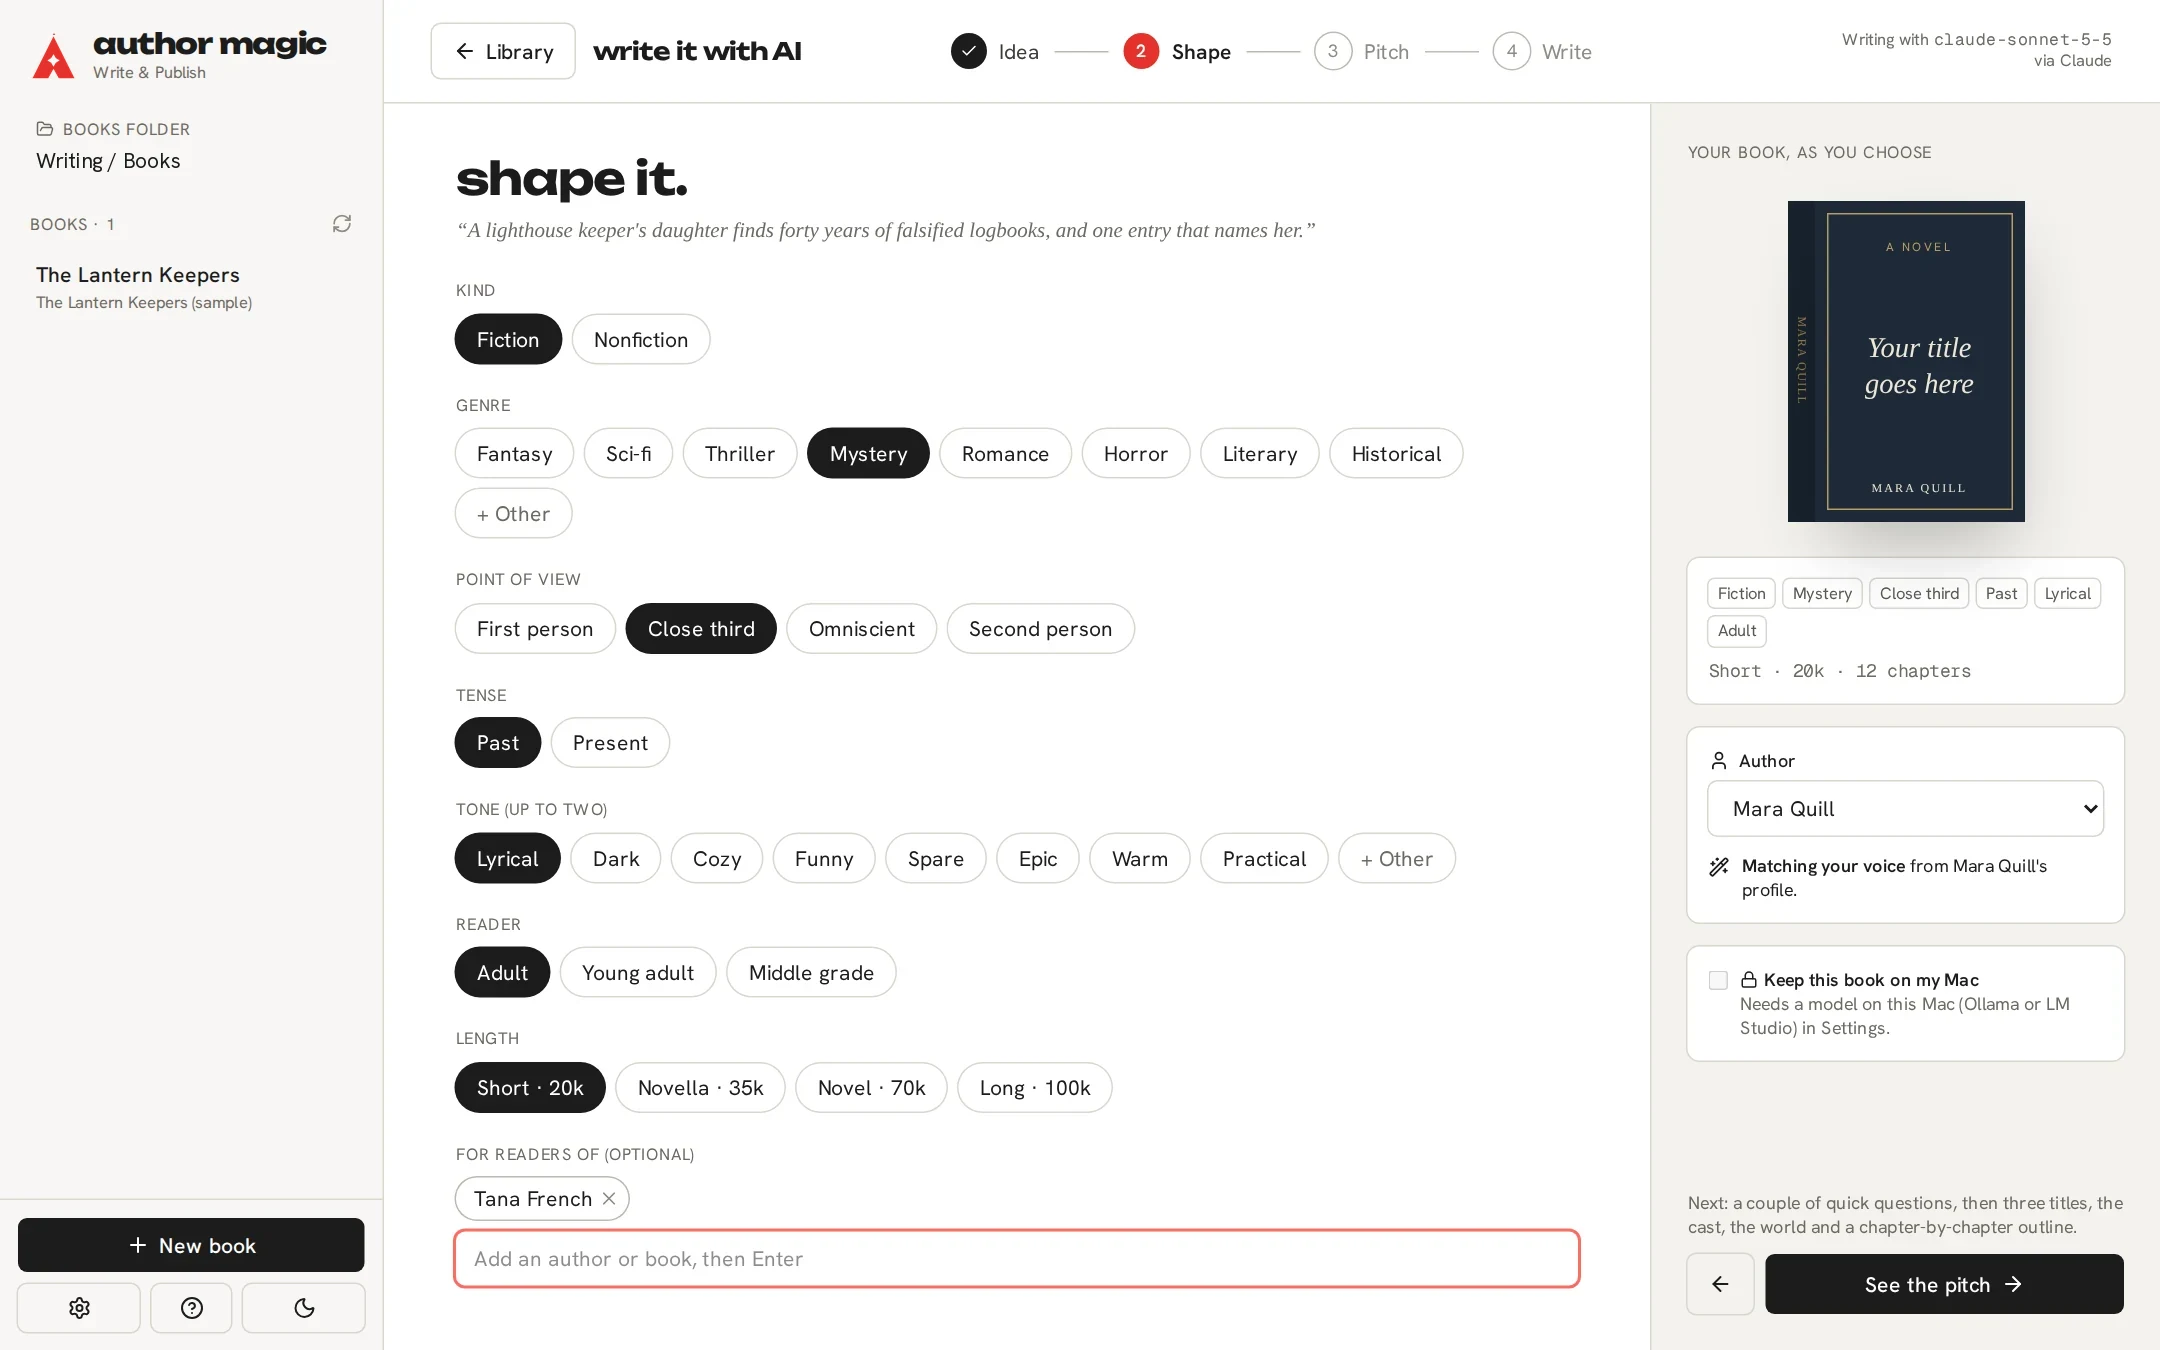Pick Young adult reader
The width and height of the screenshot is (2160, 1350).
[638, 973]
